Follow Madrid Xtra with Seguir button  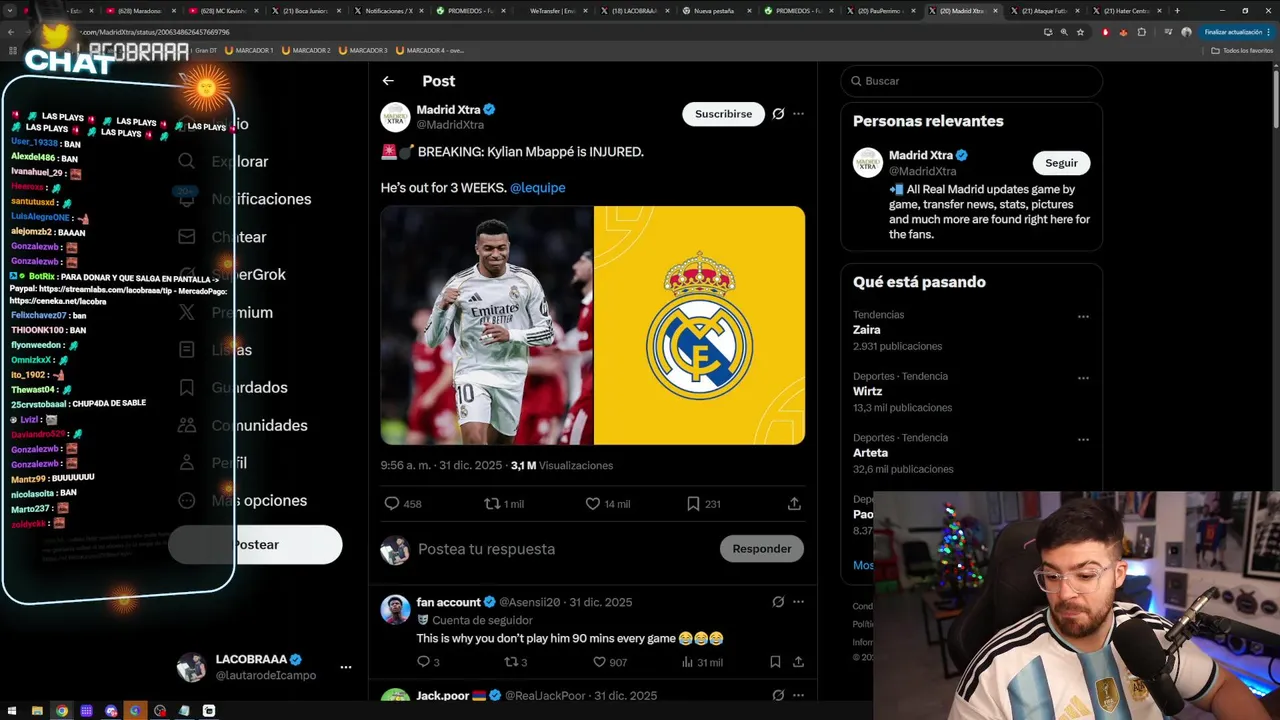pyautogui.click(x=1061, y=163)
